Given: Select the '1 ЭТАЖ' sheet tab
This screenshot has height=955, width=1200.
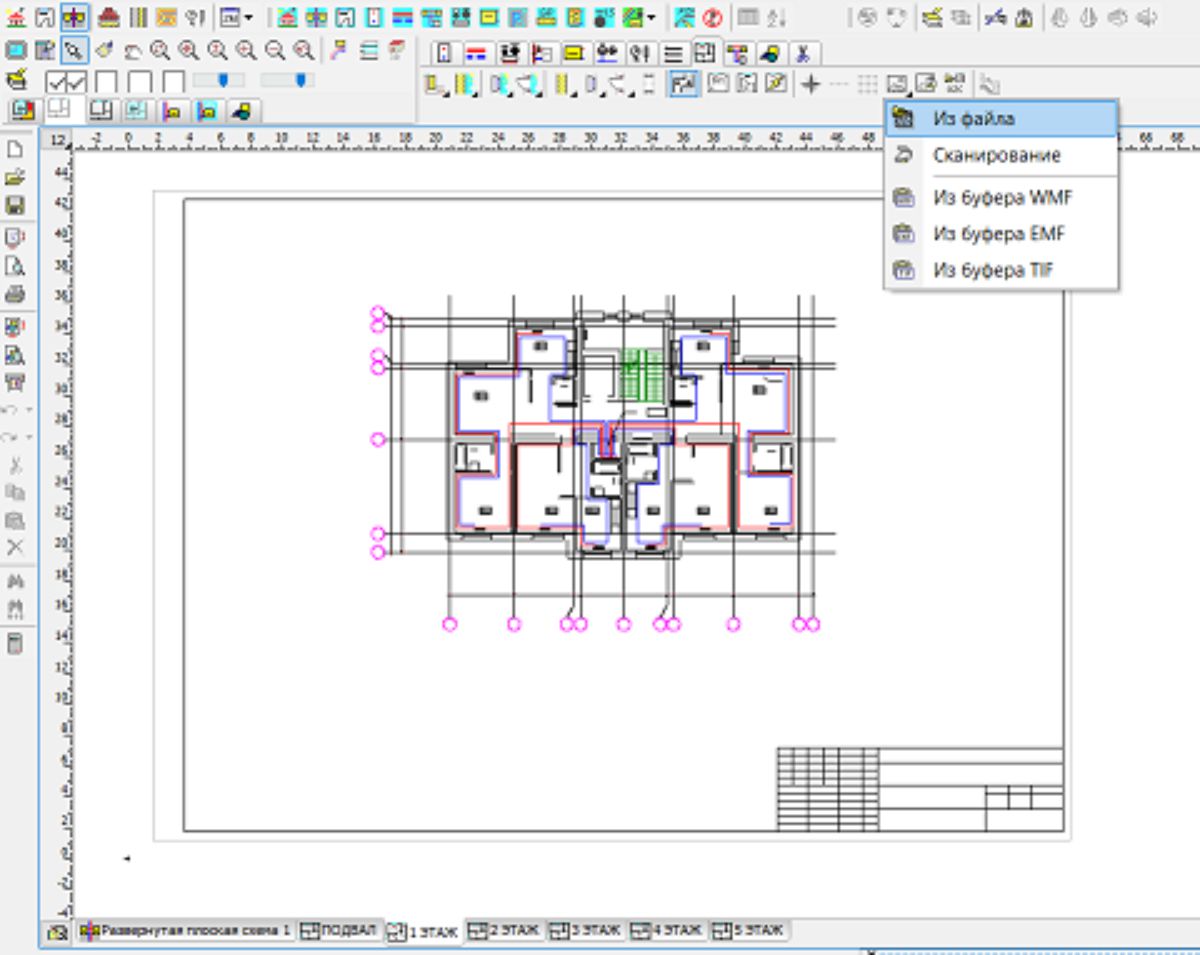Looking at the screenshot, I should click(x=424, y=932).
